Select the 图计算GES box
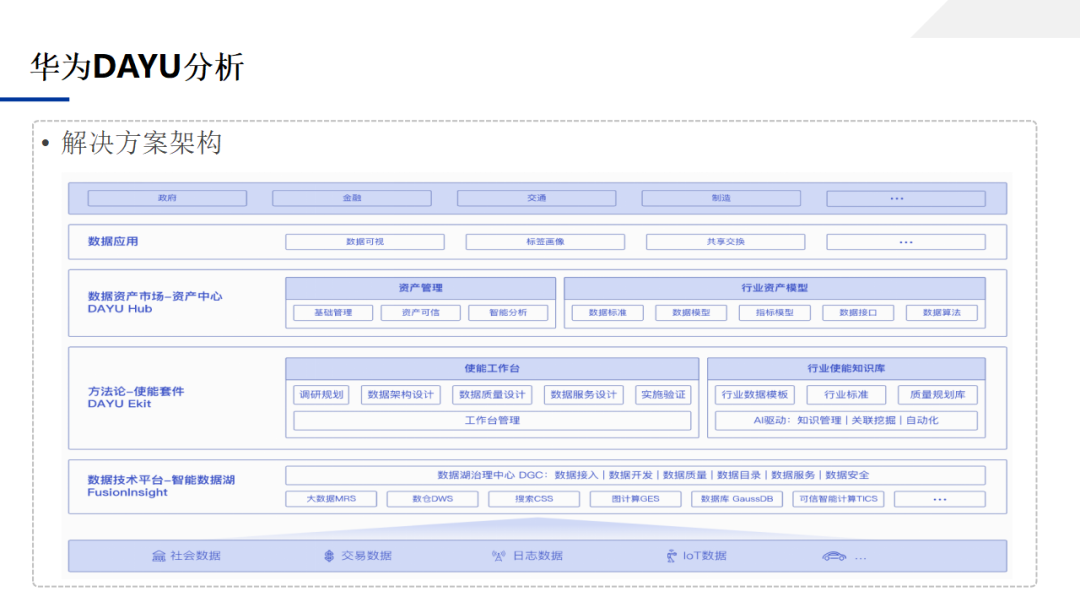The image size is (1080, 608). [x=636, y=499]
